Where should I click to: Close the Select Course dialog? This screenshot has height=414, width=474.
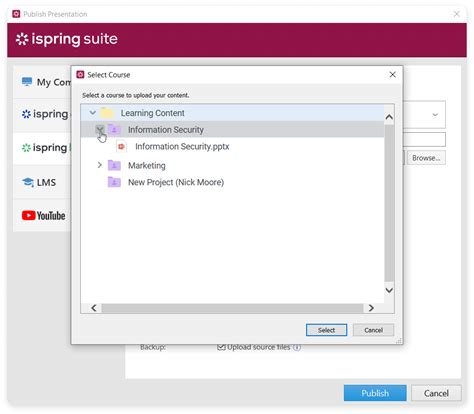(393, 75)
